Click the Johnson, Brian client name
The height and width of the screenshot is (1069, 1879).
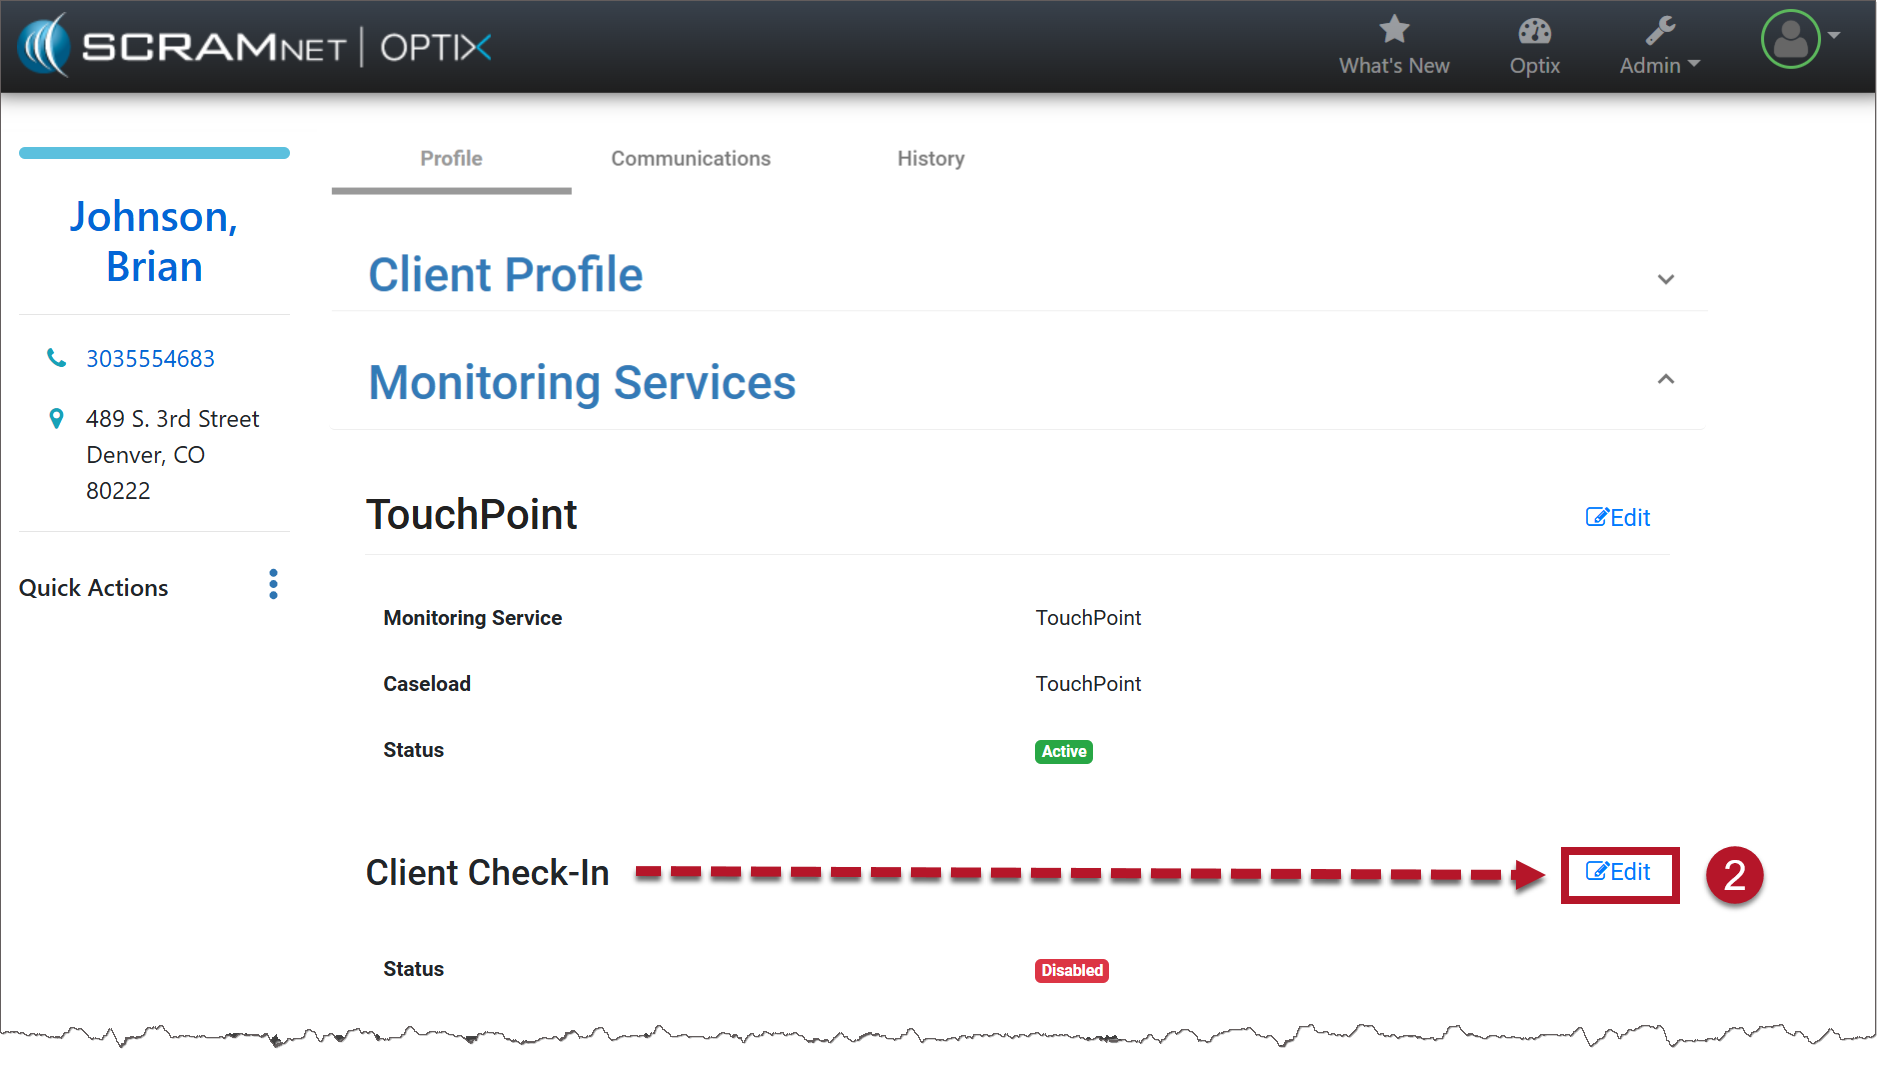pos(154,241)
